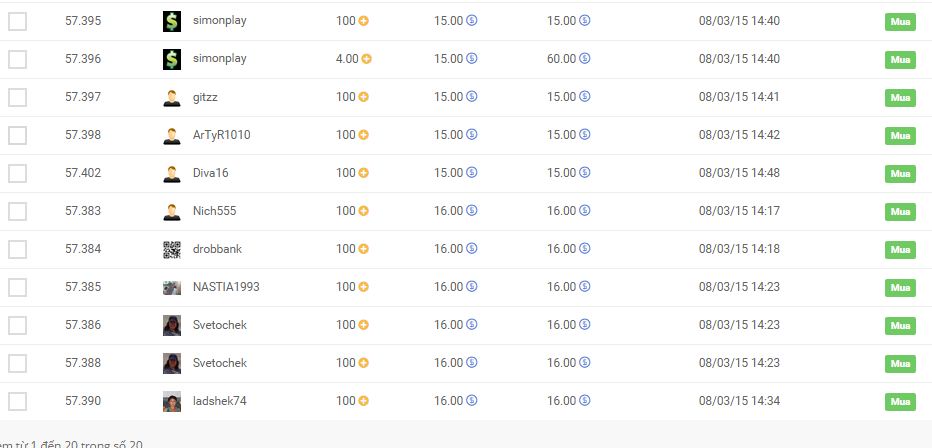The height and width of the screenshot is (448, 932).
Task: Click gold coin icon in row 57.396
Action: (366, 59)
